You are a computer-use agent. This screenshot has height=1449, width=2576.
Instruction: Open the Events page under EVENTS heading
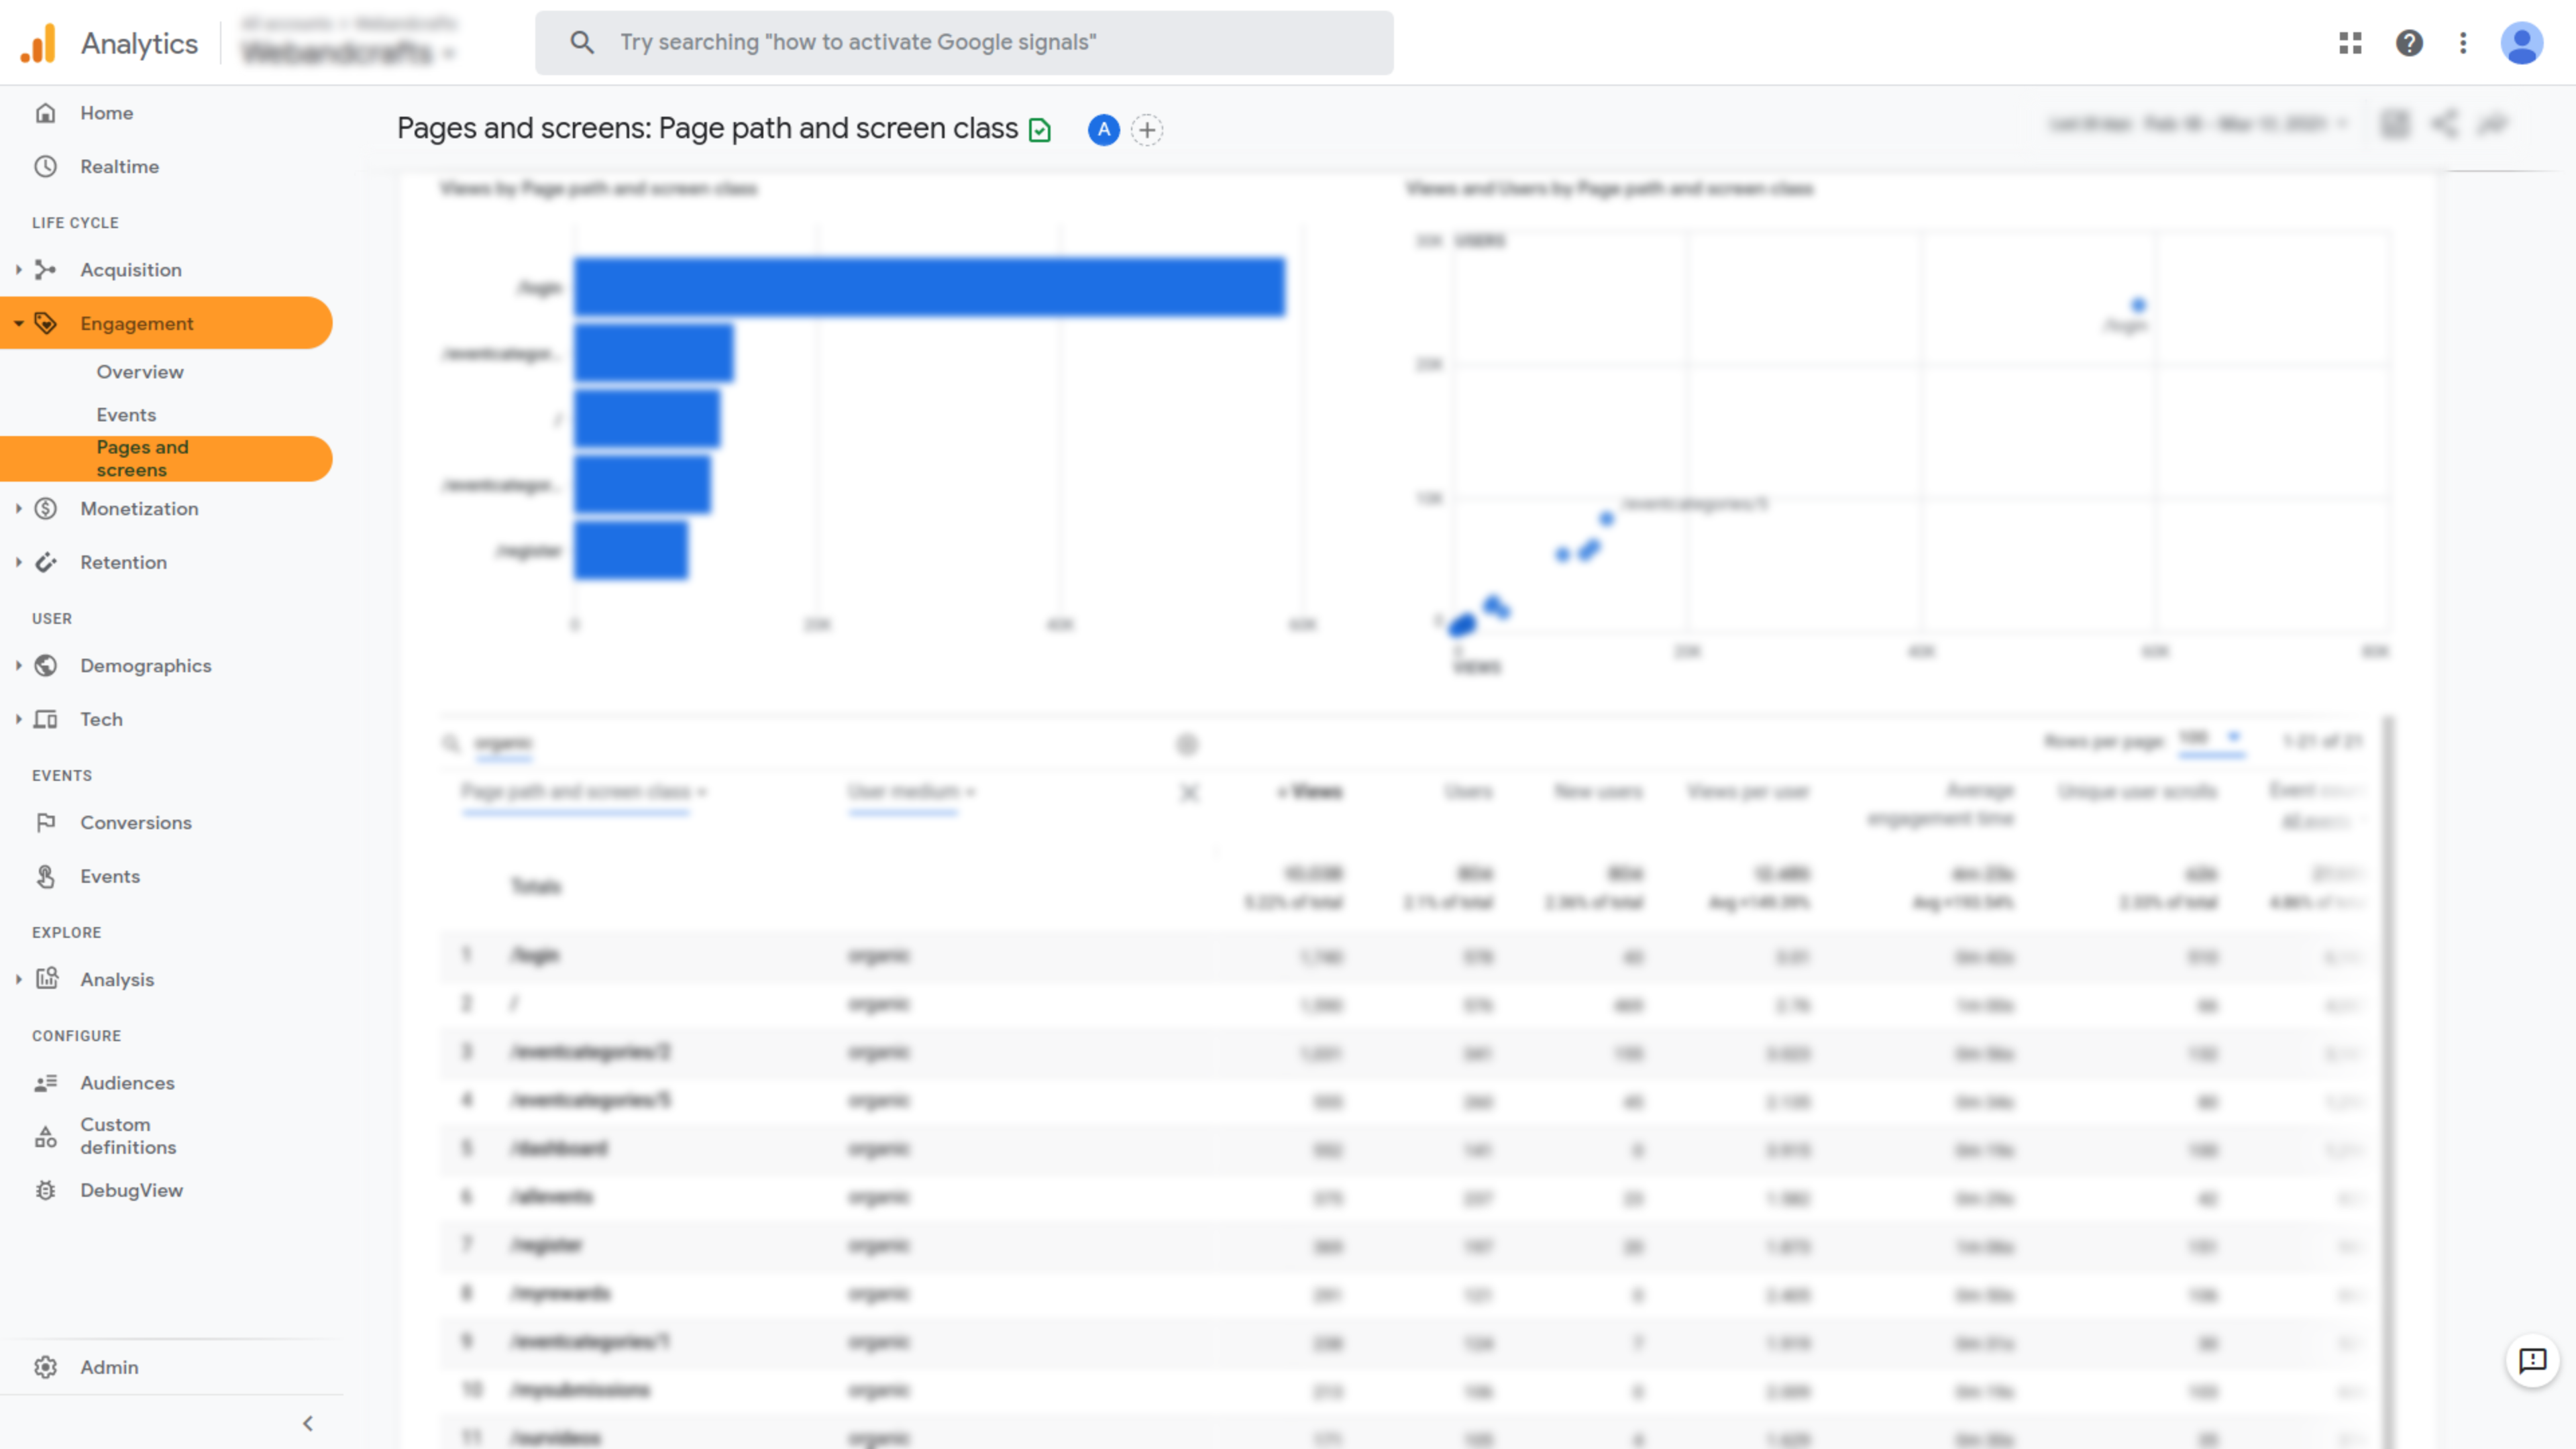(110, 876)
